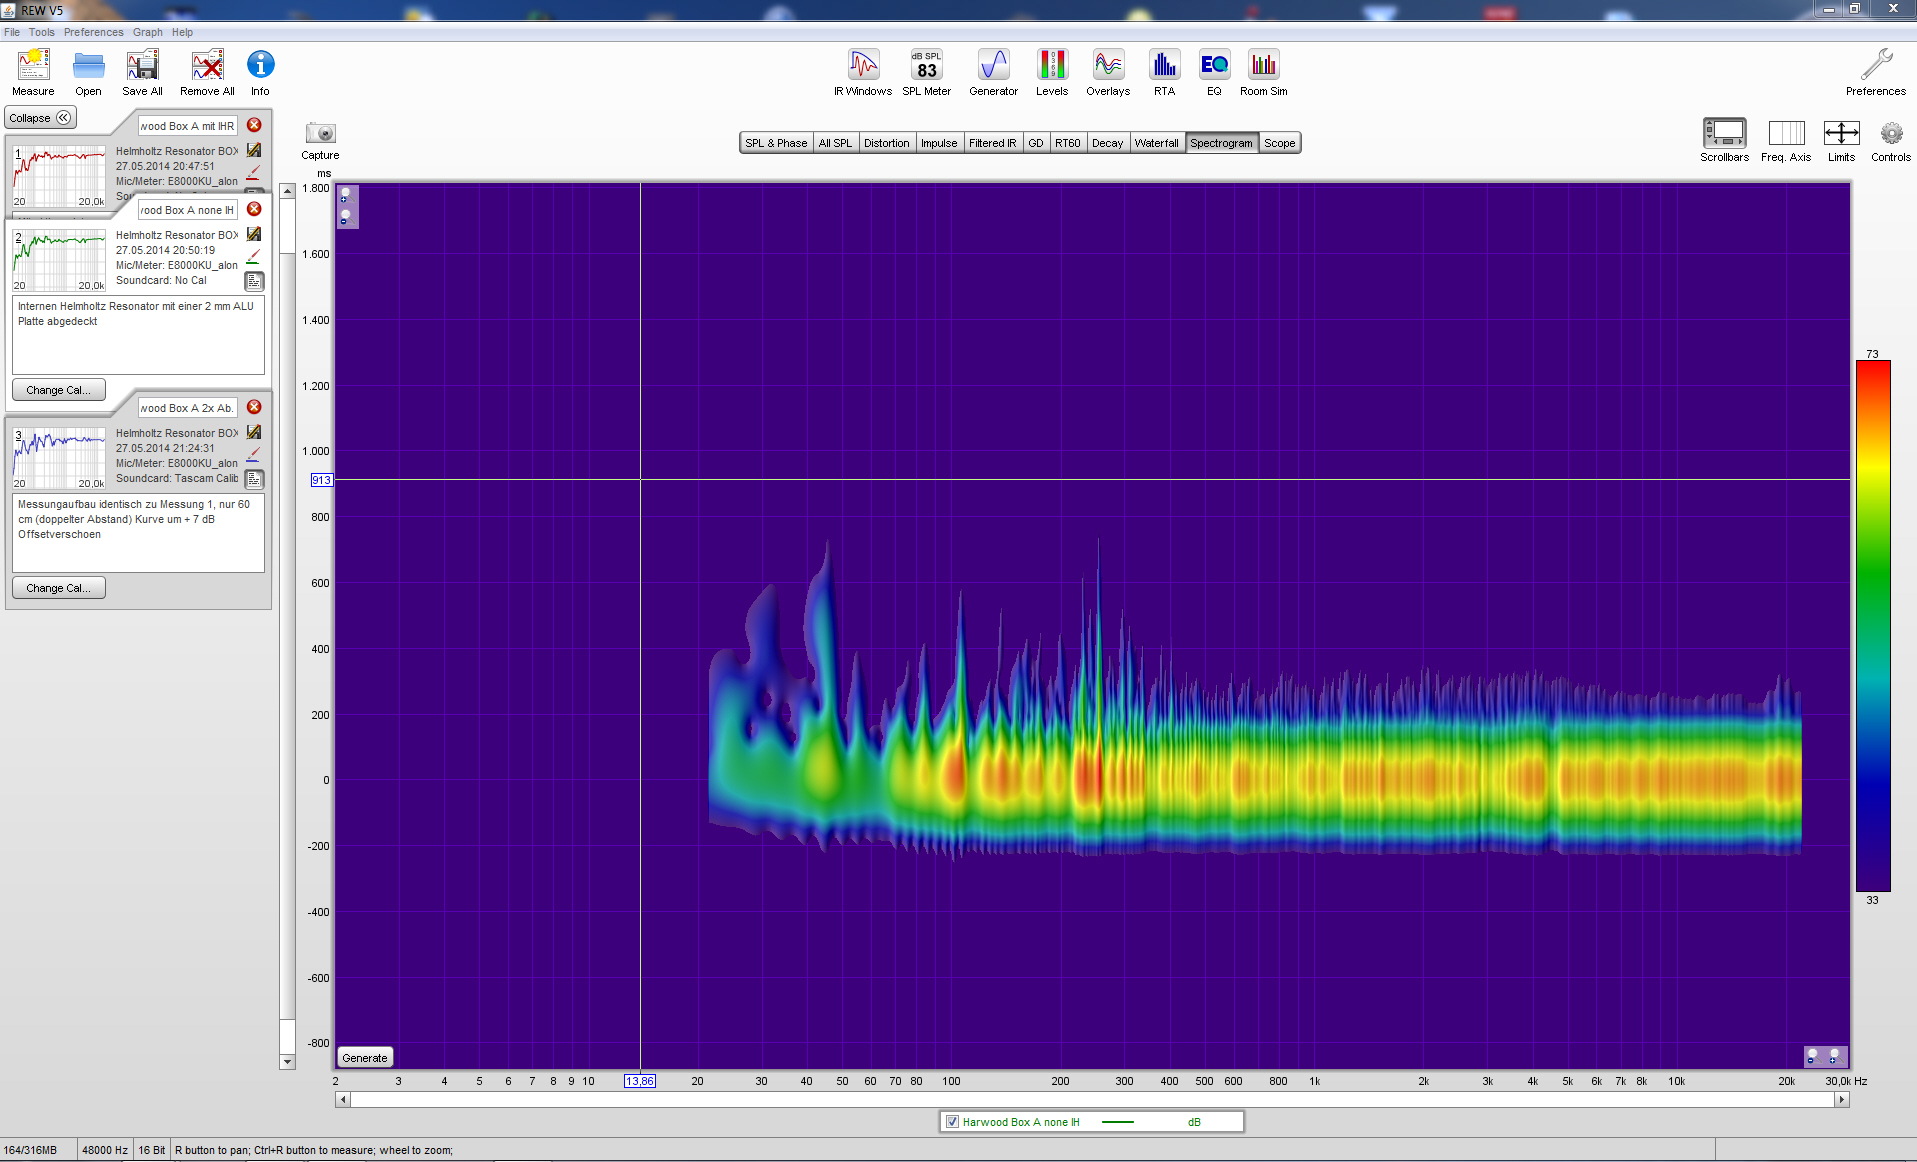Viewport: 1917px width, 1162px height.
Task: Switch to Waterfall tab
Action: click(x=1156, y=143)
